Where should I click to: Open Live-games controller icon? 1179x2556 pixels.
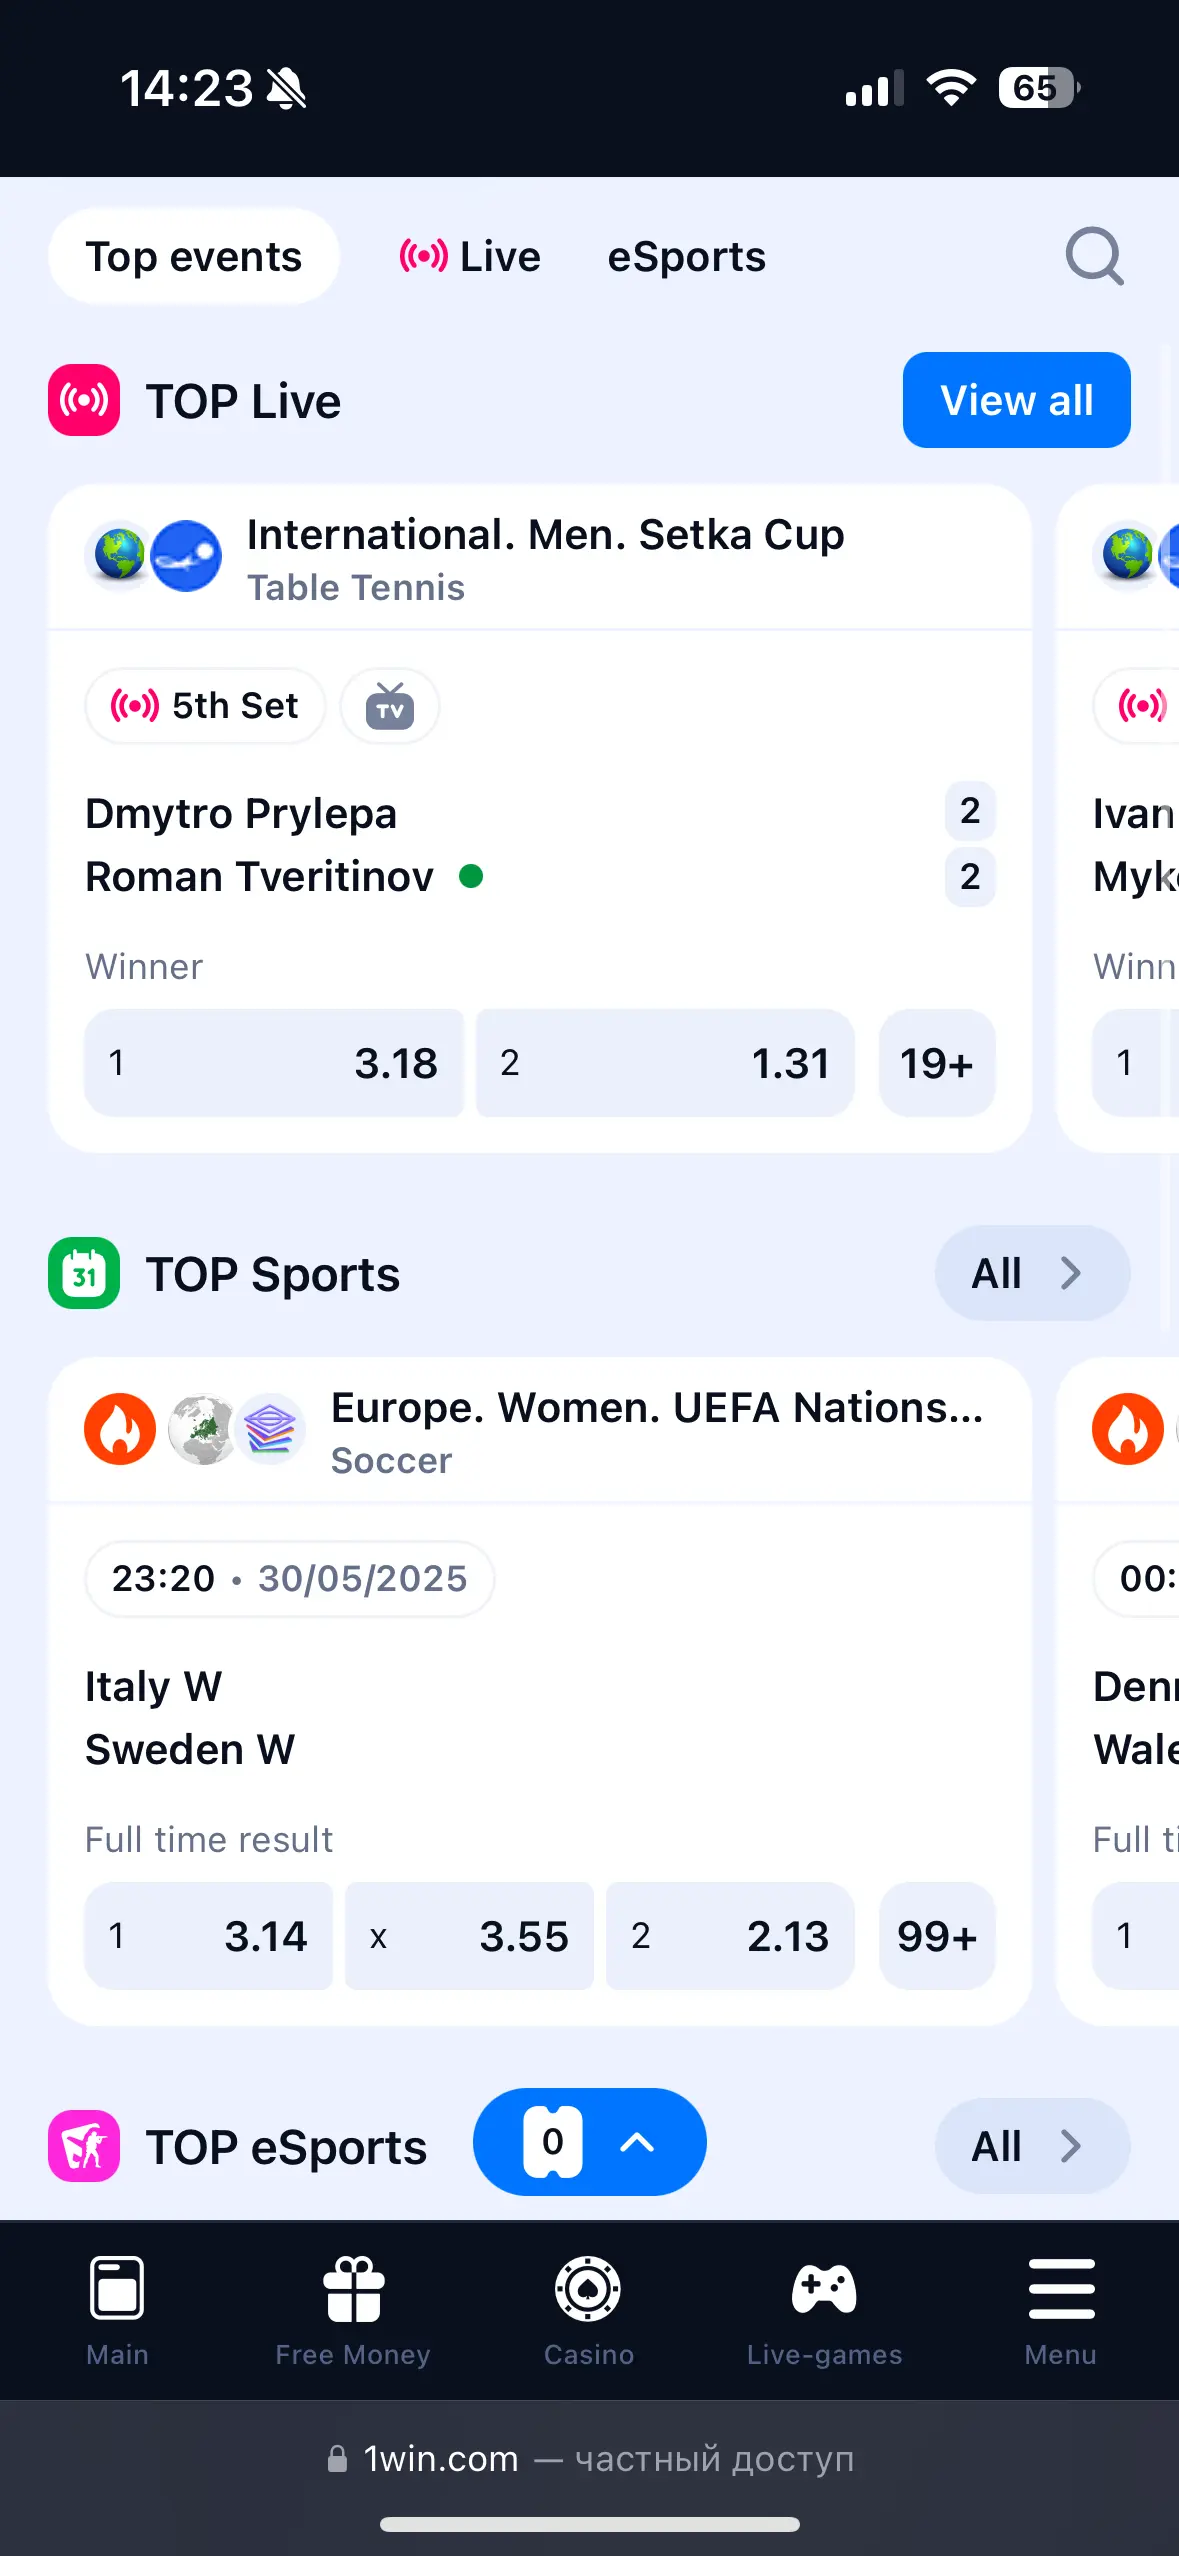point(824,2288)
